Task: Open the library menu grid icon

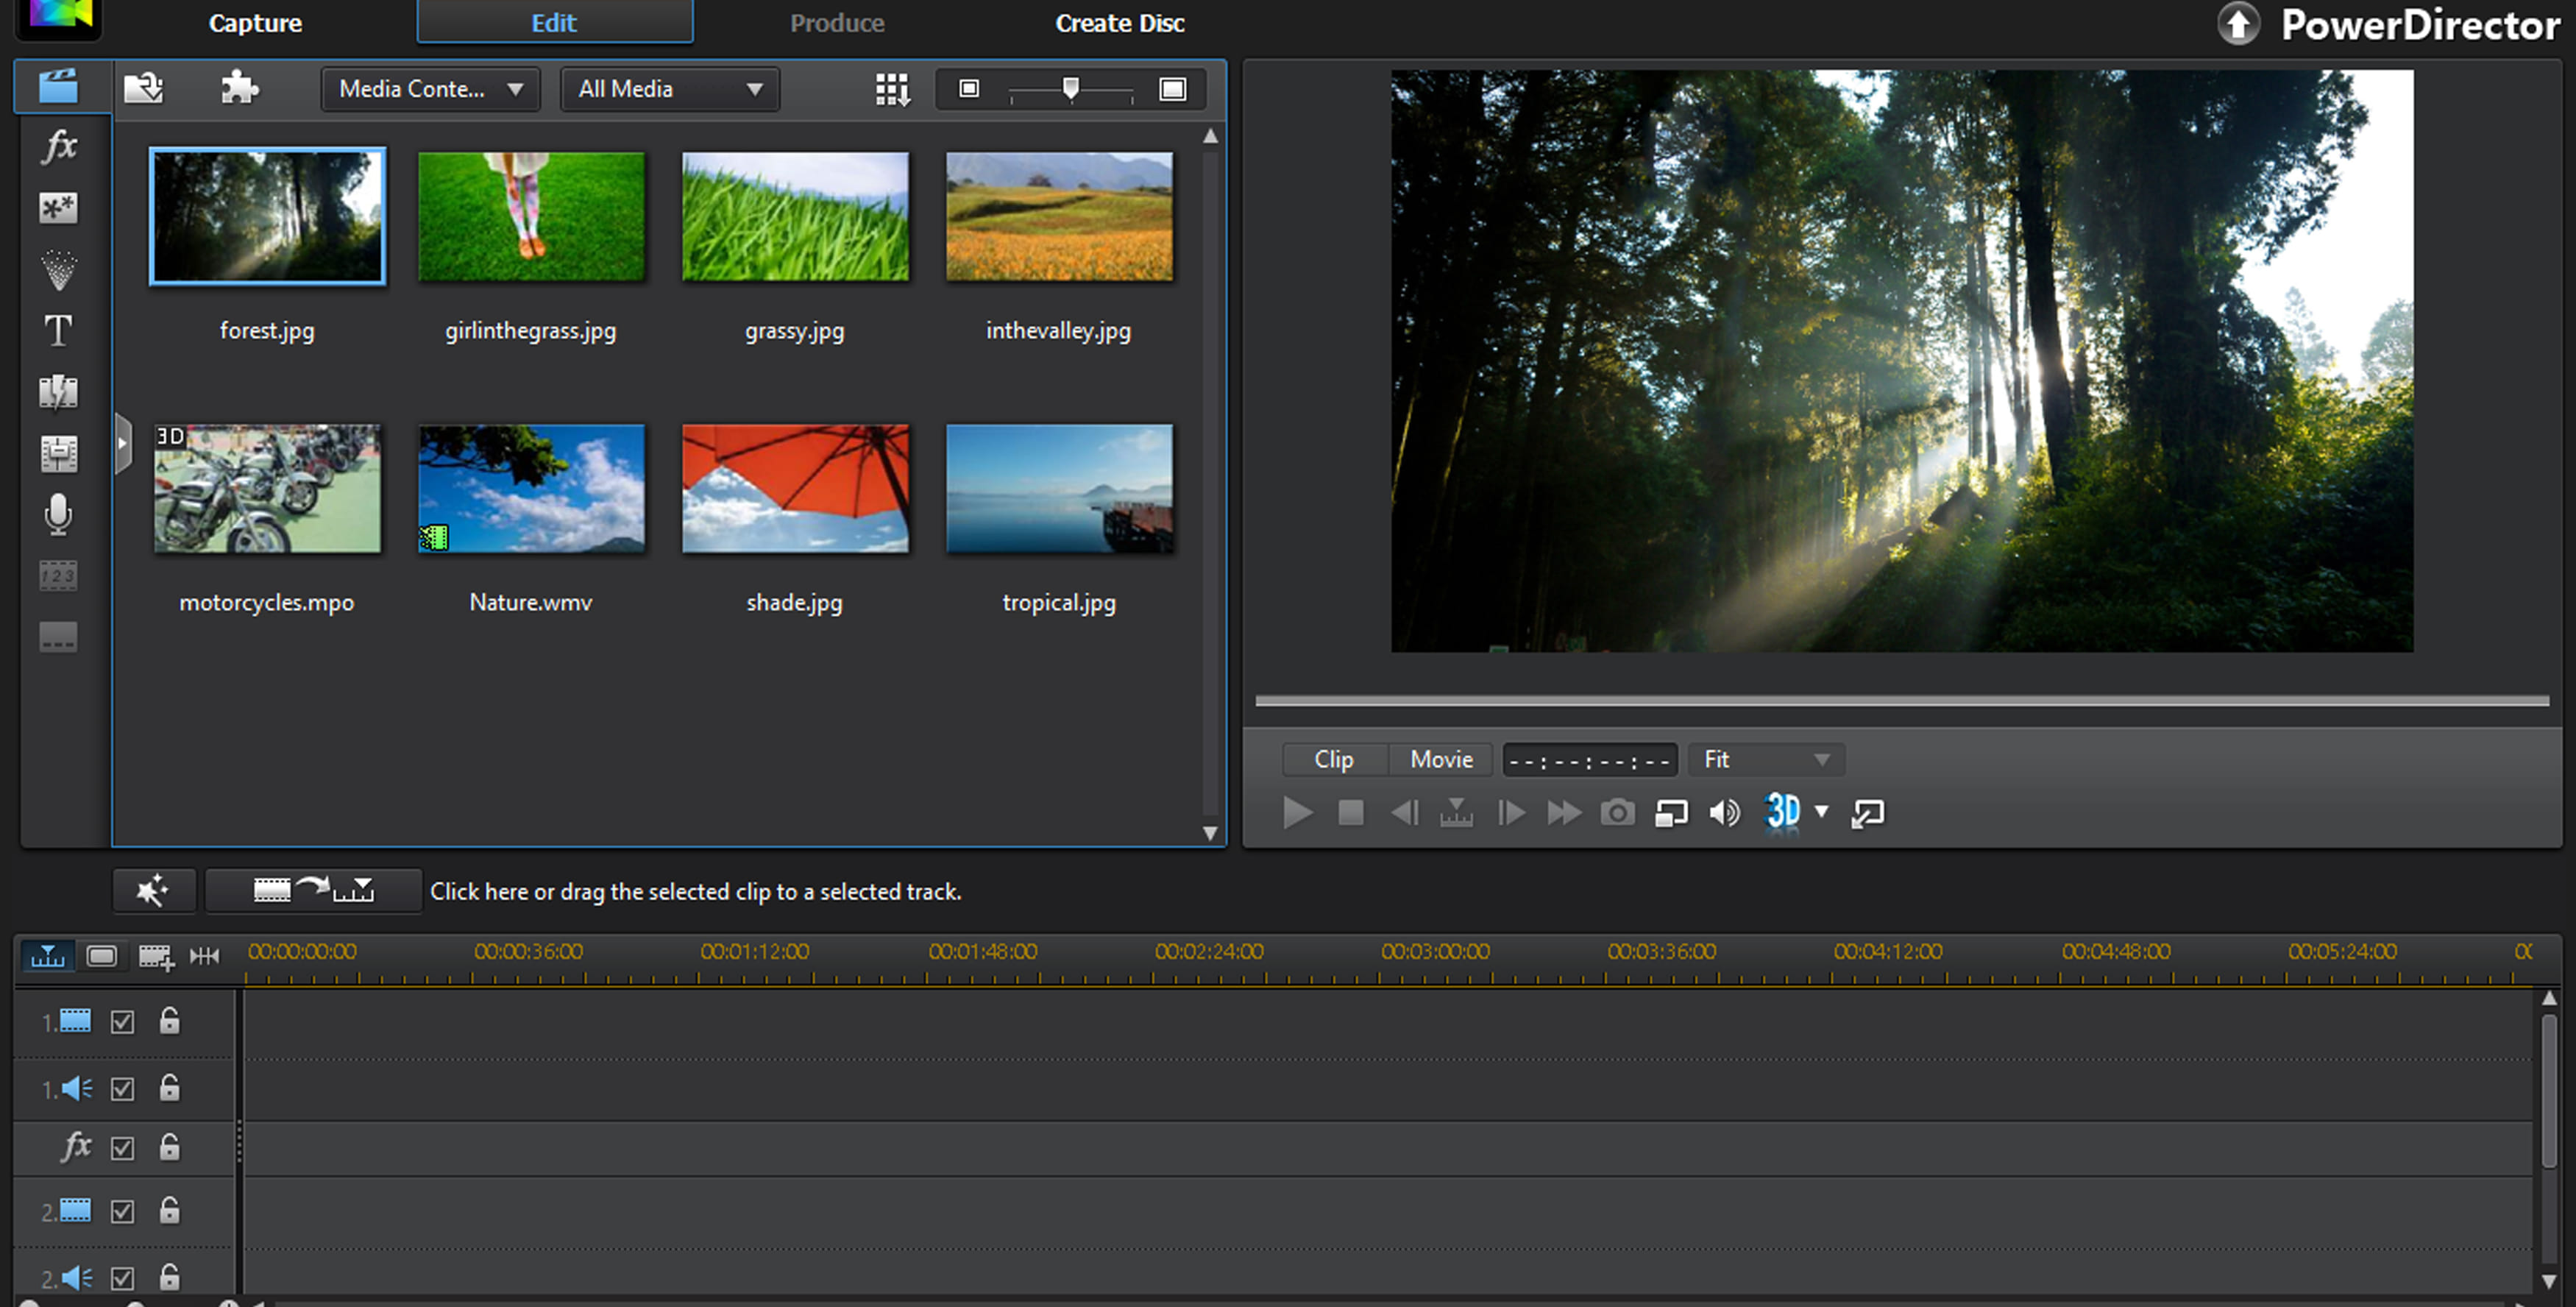Action: pyautogui.click(x=892, y=89)
